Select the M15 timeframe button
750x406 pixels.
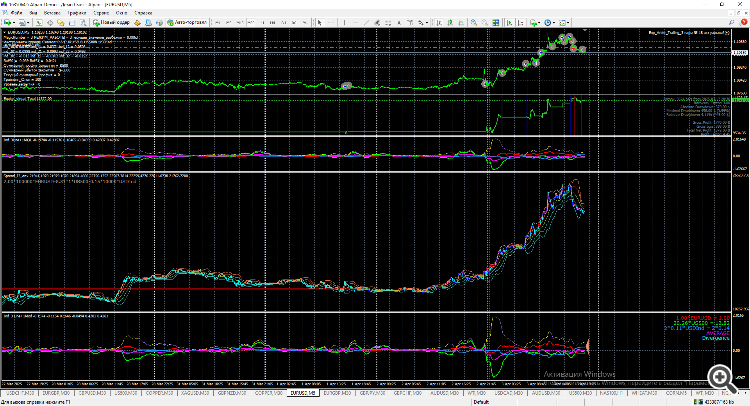coord(240,22)
